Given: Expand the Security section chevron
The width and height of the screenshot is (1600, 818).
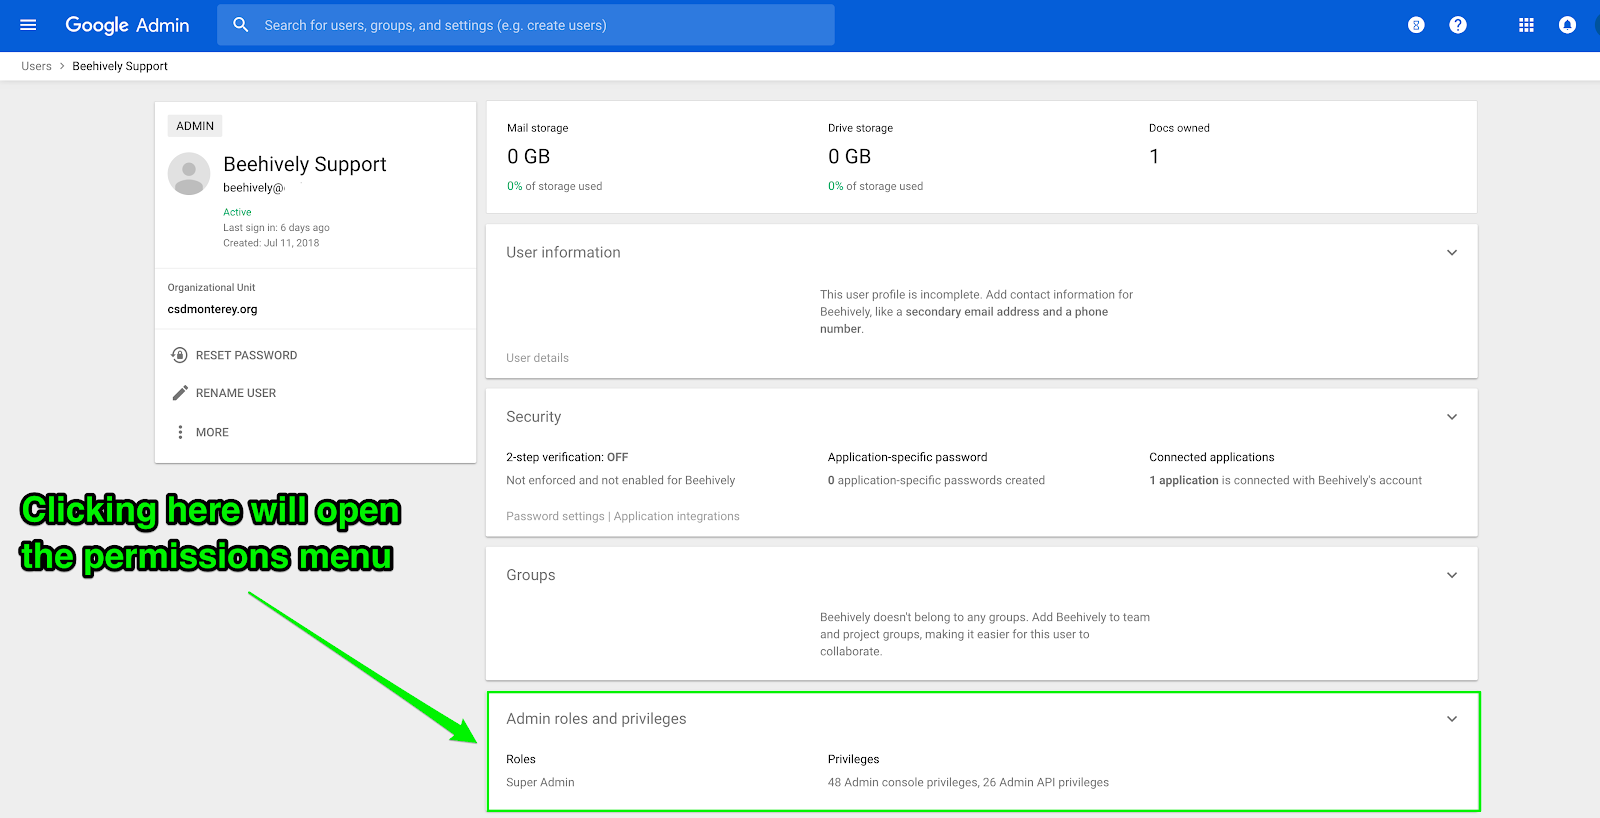Looking at the screenshot, I should [x=1452, y=417].
